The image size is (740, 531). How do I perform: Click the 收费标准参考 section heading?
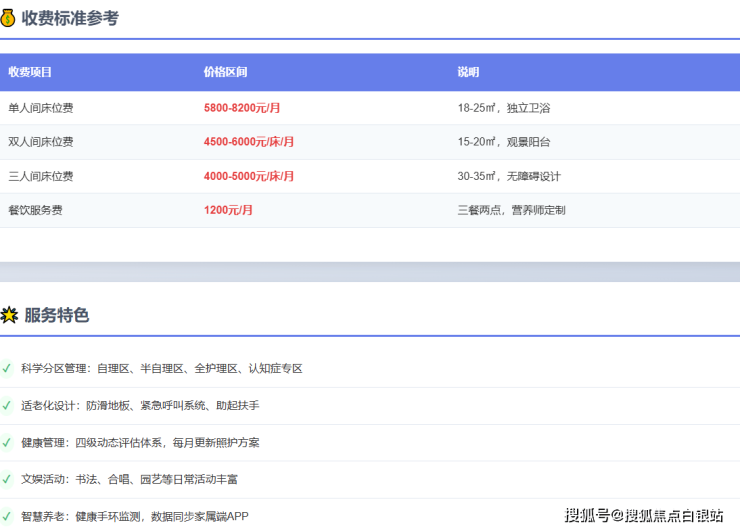pos(70,17)
